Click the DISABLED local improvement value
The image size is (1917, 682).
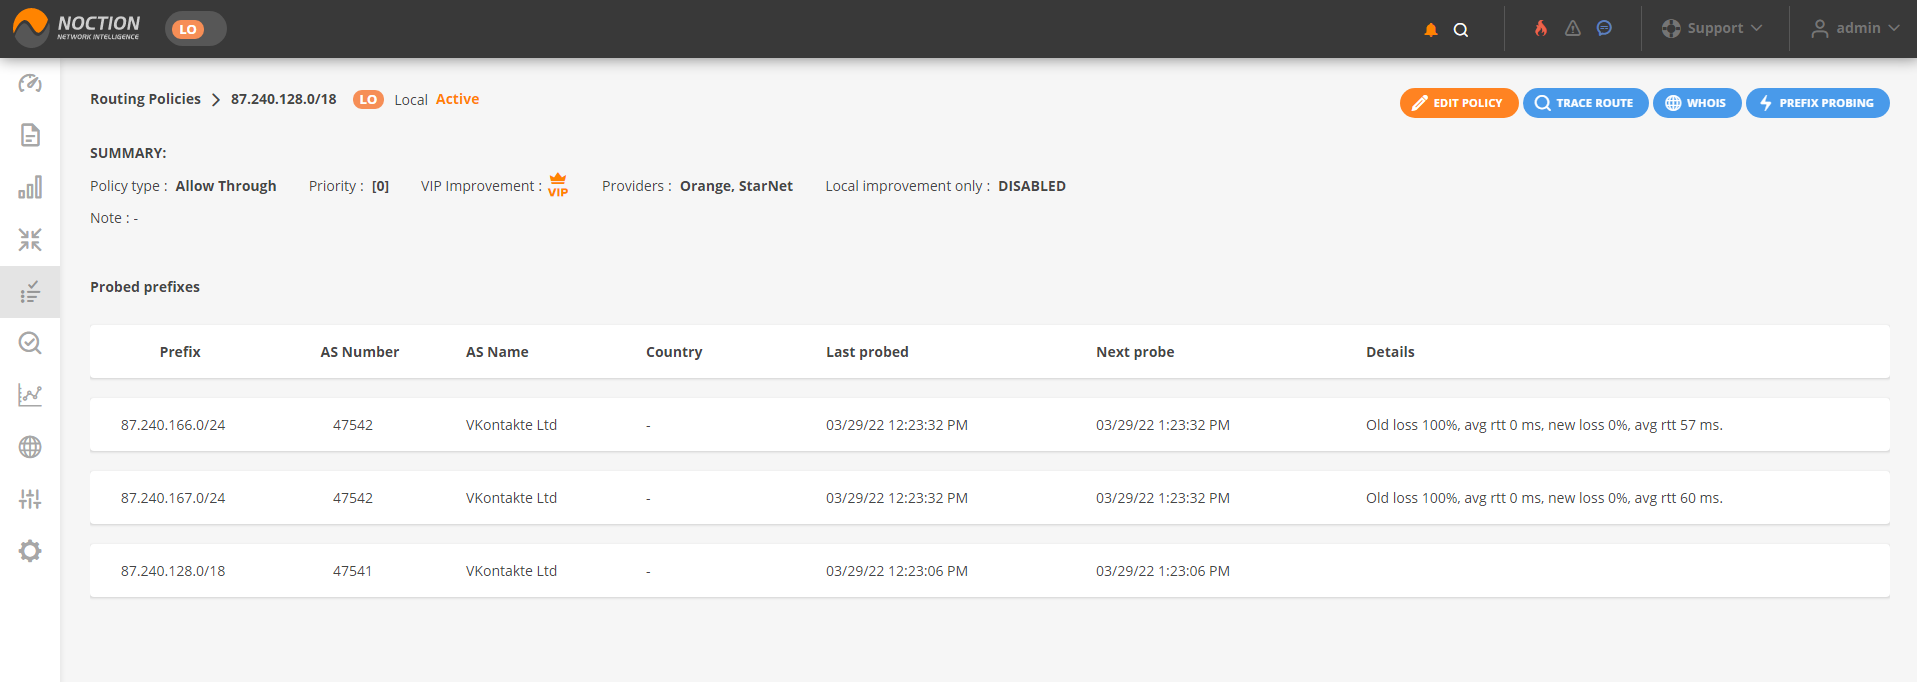[1032, 186]
